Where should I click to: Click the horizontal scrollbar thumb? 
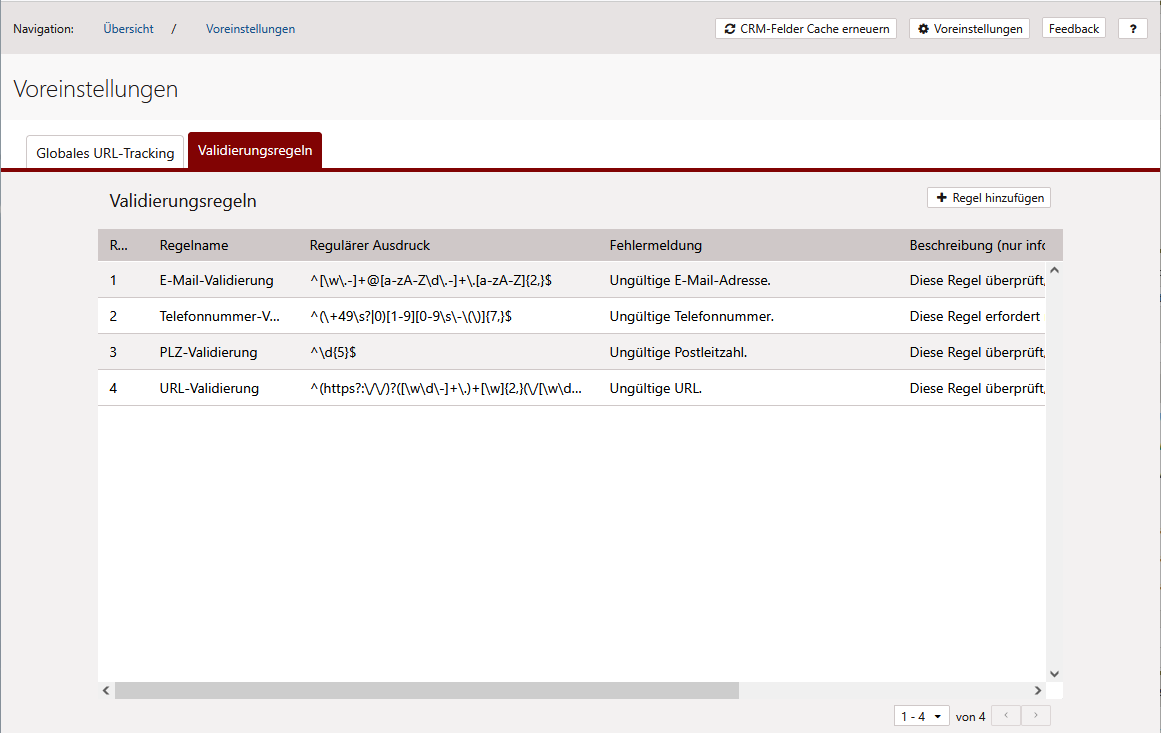(426, 690)
